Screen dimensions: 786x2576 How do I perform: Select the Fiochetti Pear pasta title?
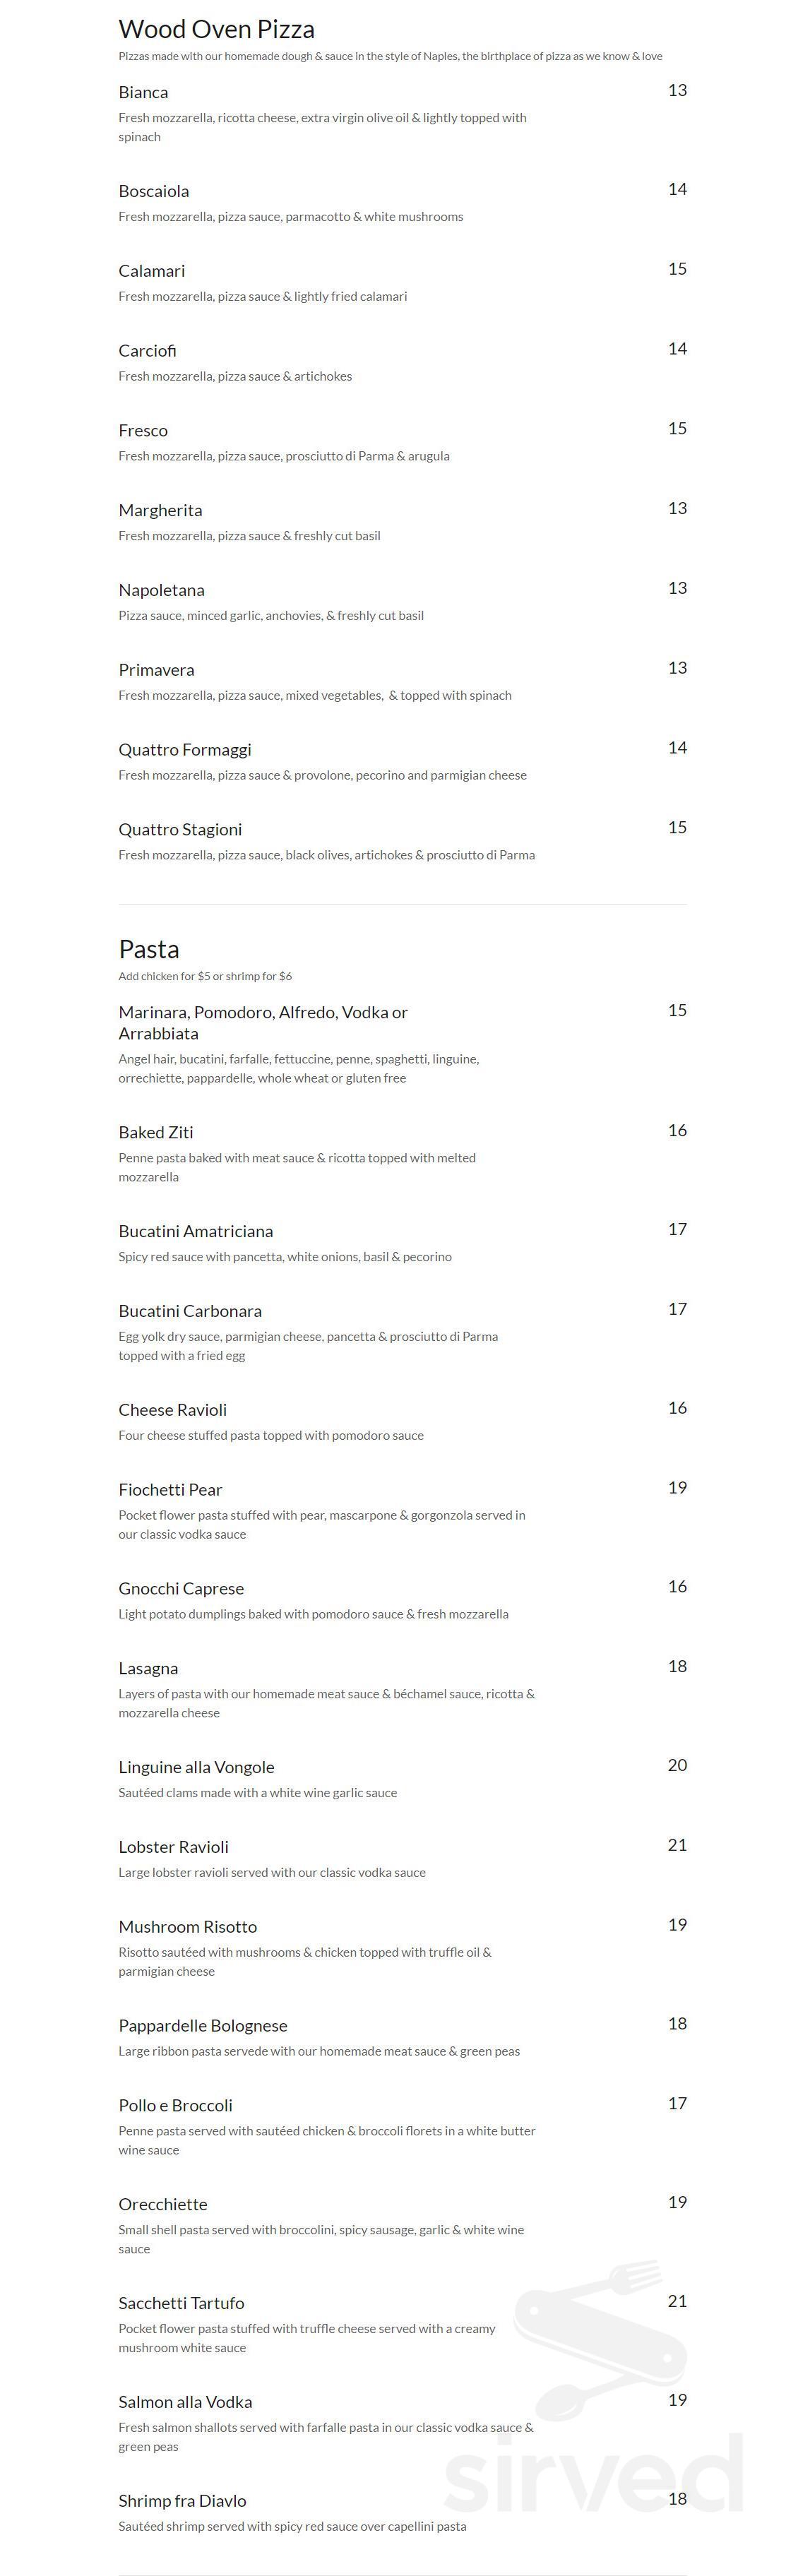170,1490
